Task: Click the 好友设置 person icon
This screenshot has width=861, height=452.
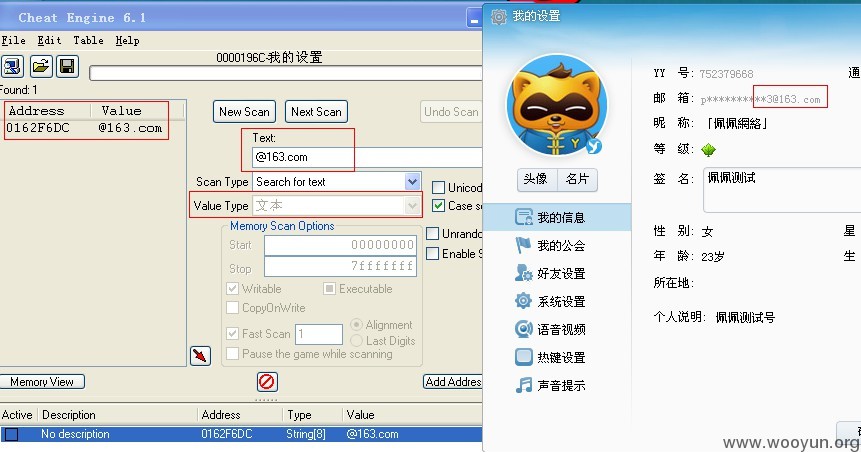Action: [523, 273]
